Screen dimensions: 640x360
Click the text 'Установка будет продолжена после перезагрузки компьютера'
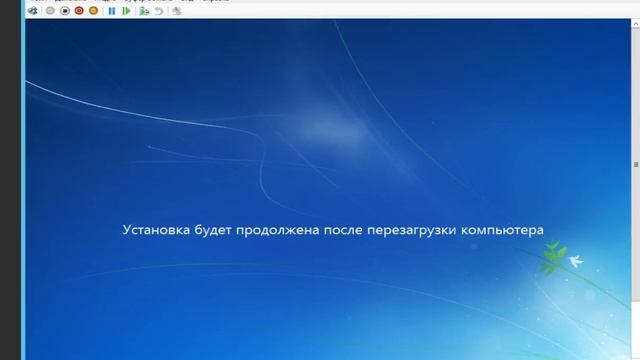point(333,230)
